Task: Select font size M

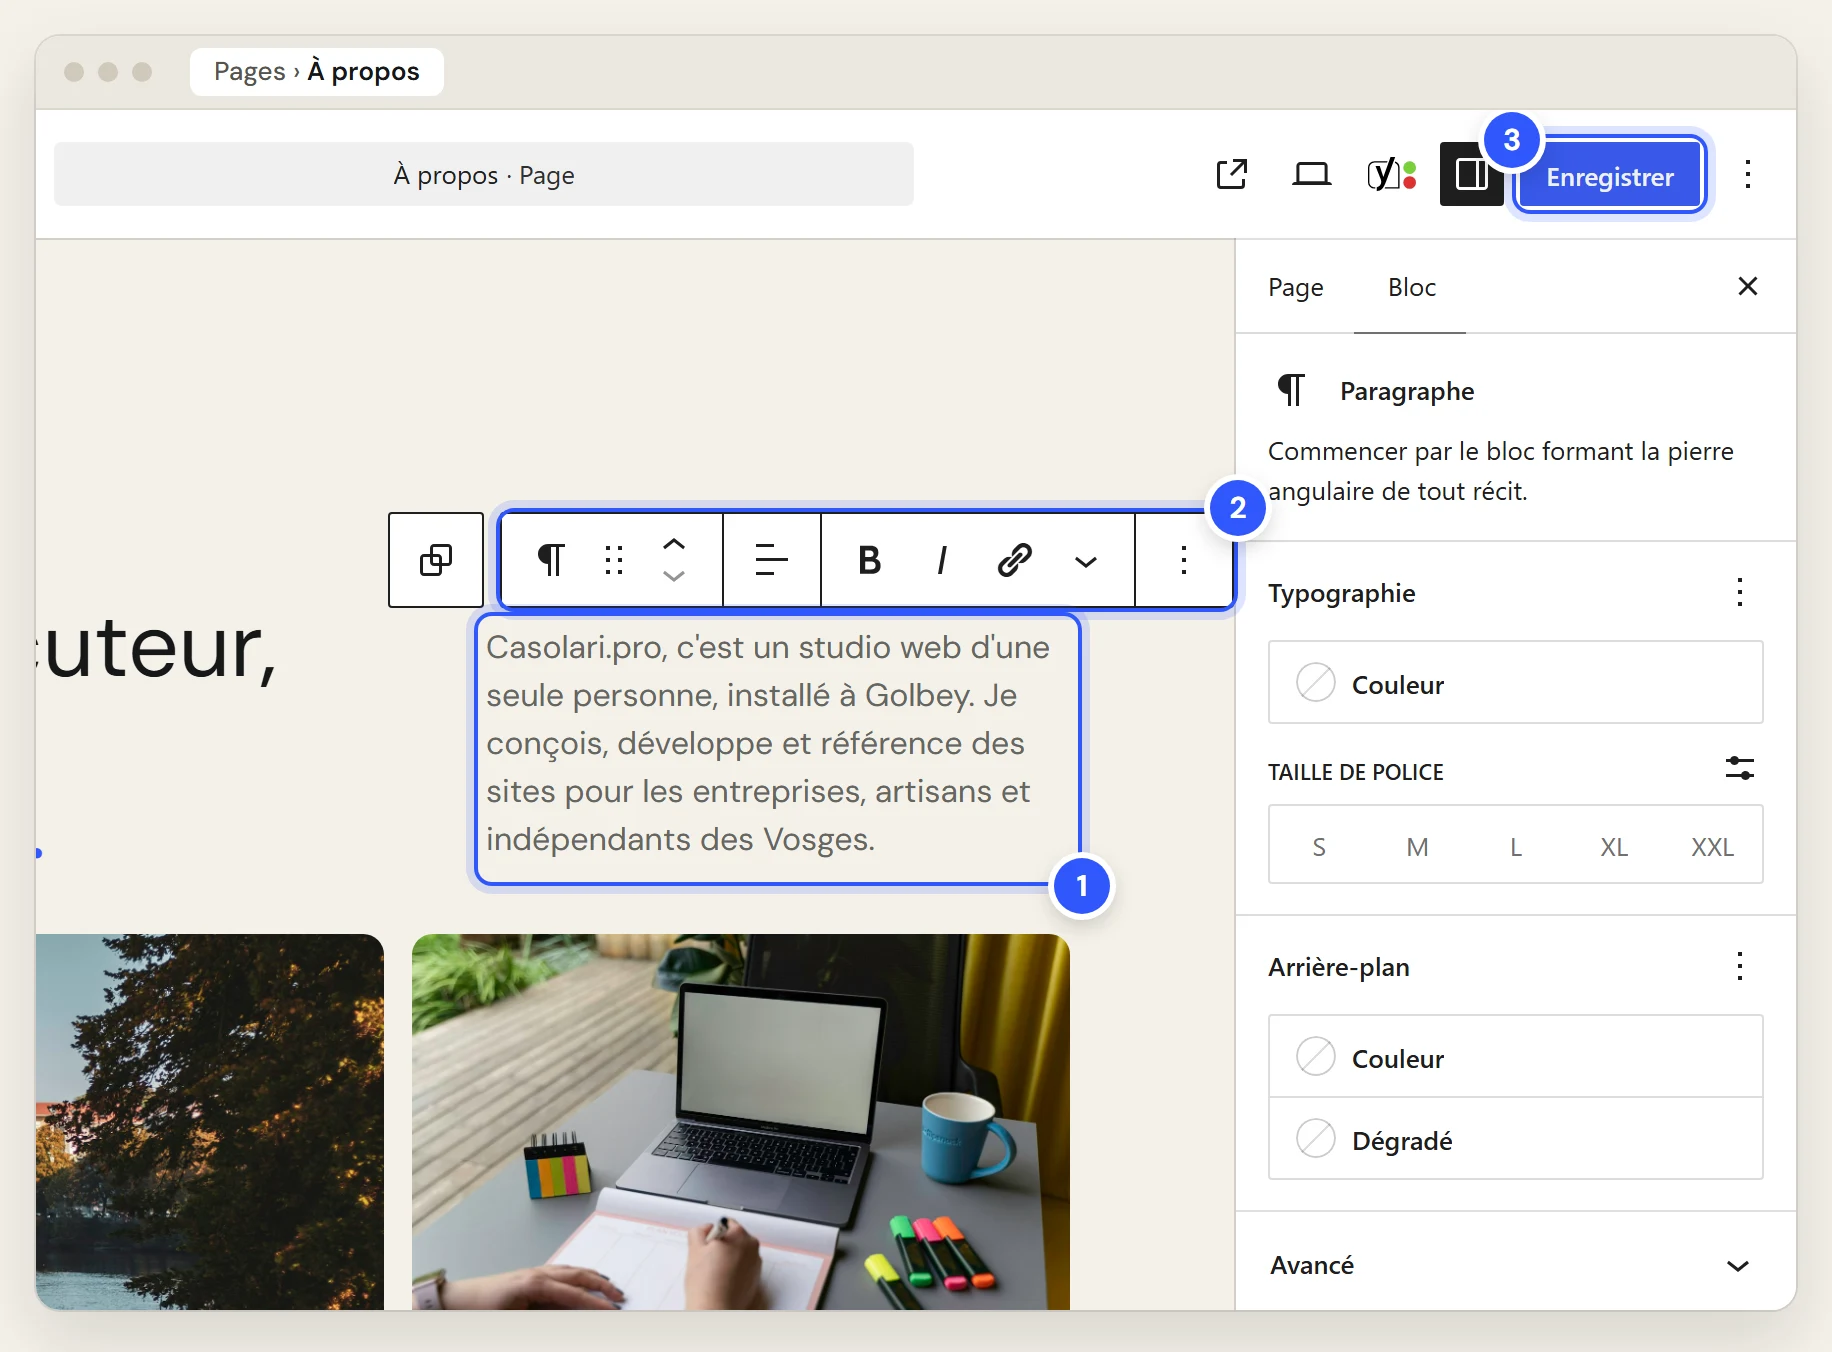Action: tap(1417, 846)
